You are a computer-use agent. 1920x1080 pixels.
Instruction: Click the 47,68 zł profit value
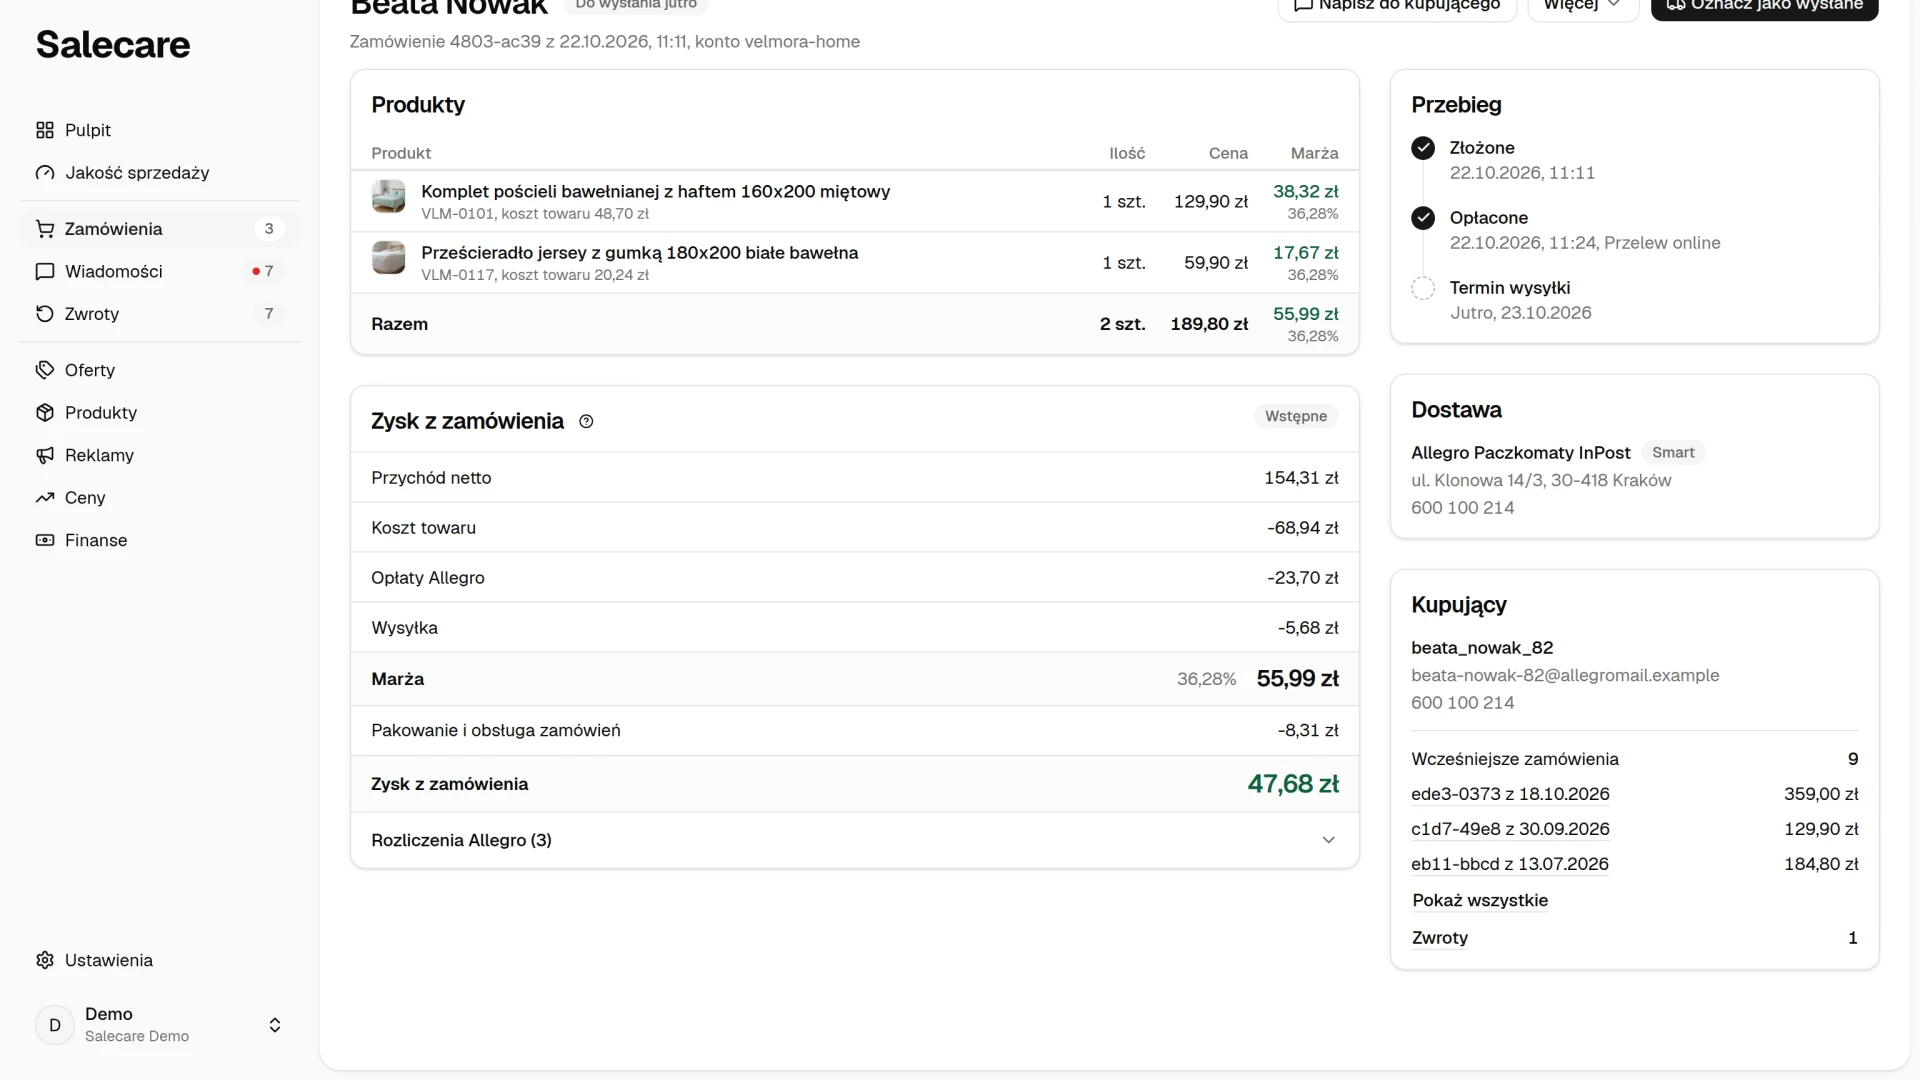point(1293,784)
